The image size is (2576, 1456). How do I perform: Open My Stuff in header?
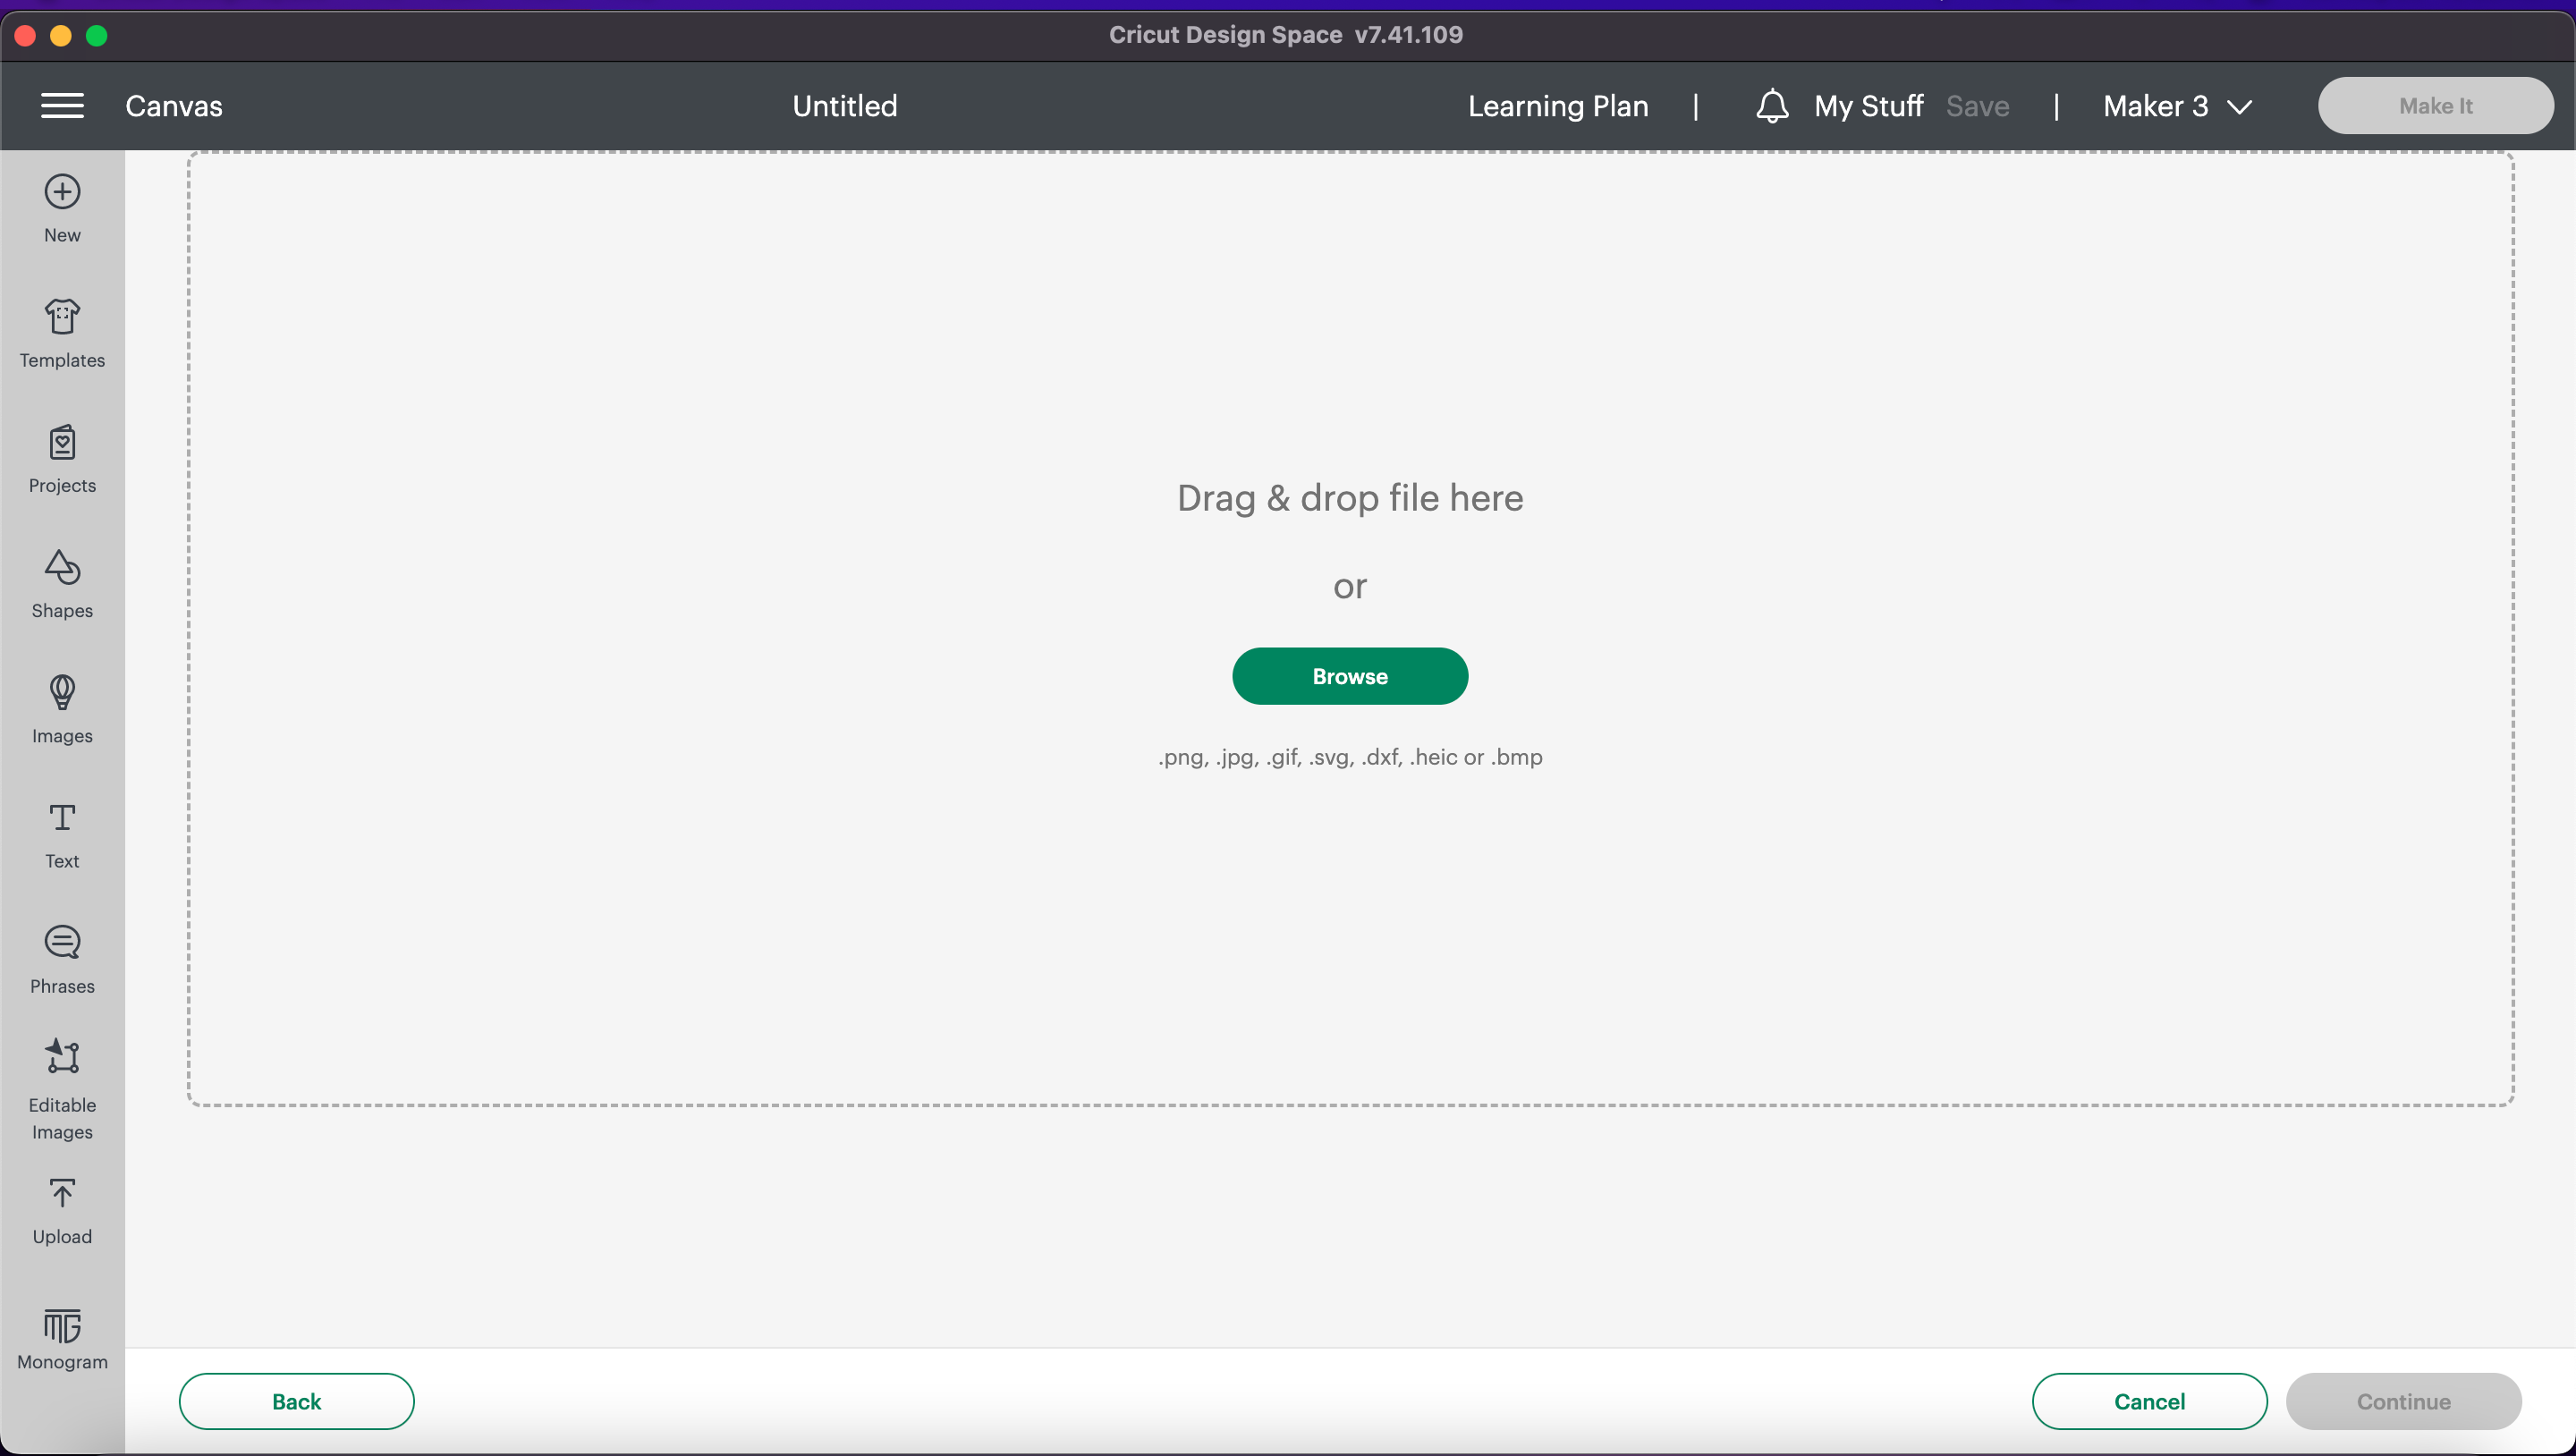point(1868,106)
